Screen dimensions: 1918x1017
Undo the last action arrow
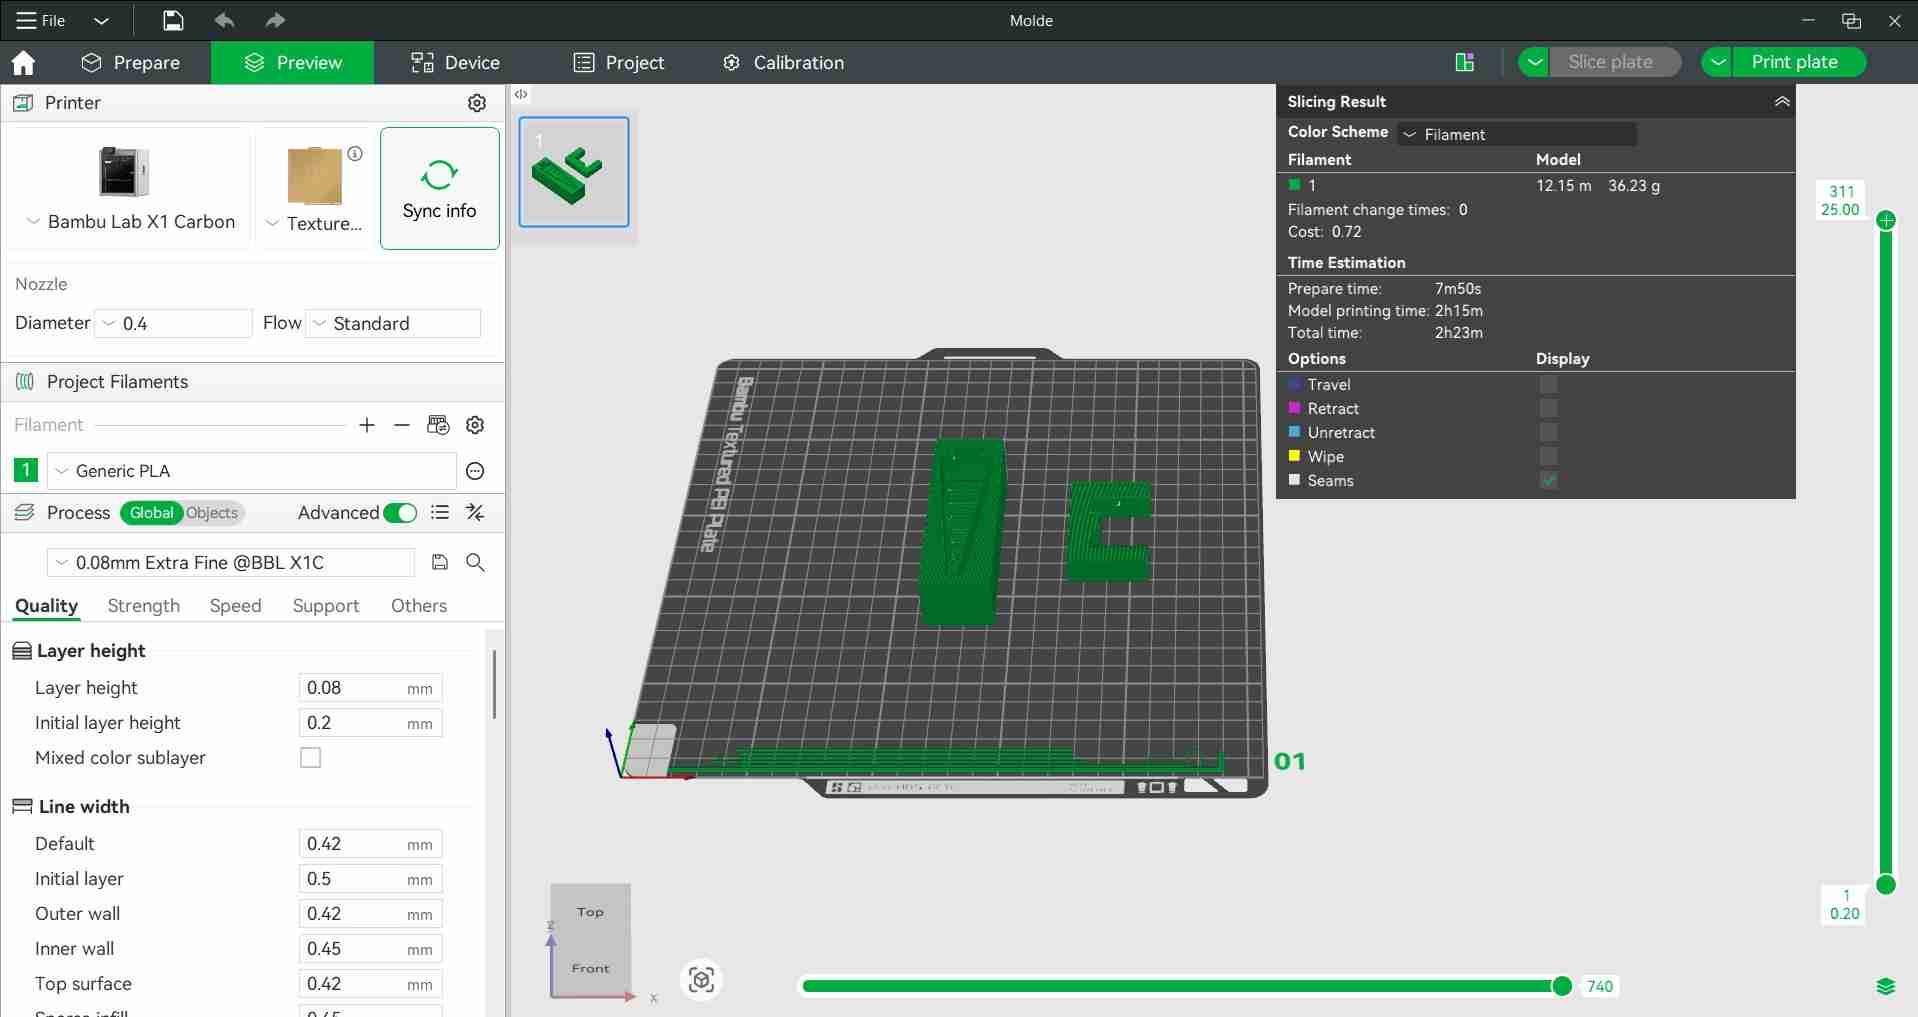click(x=225, y=20)
